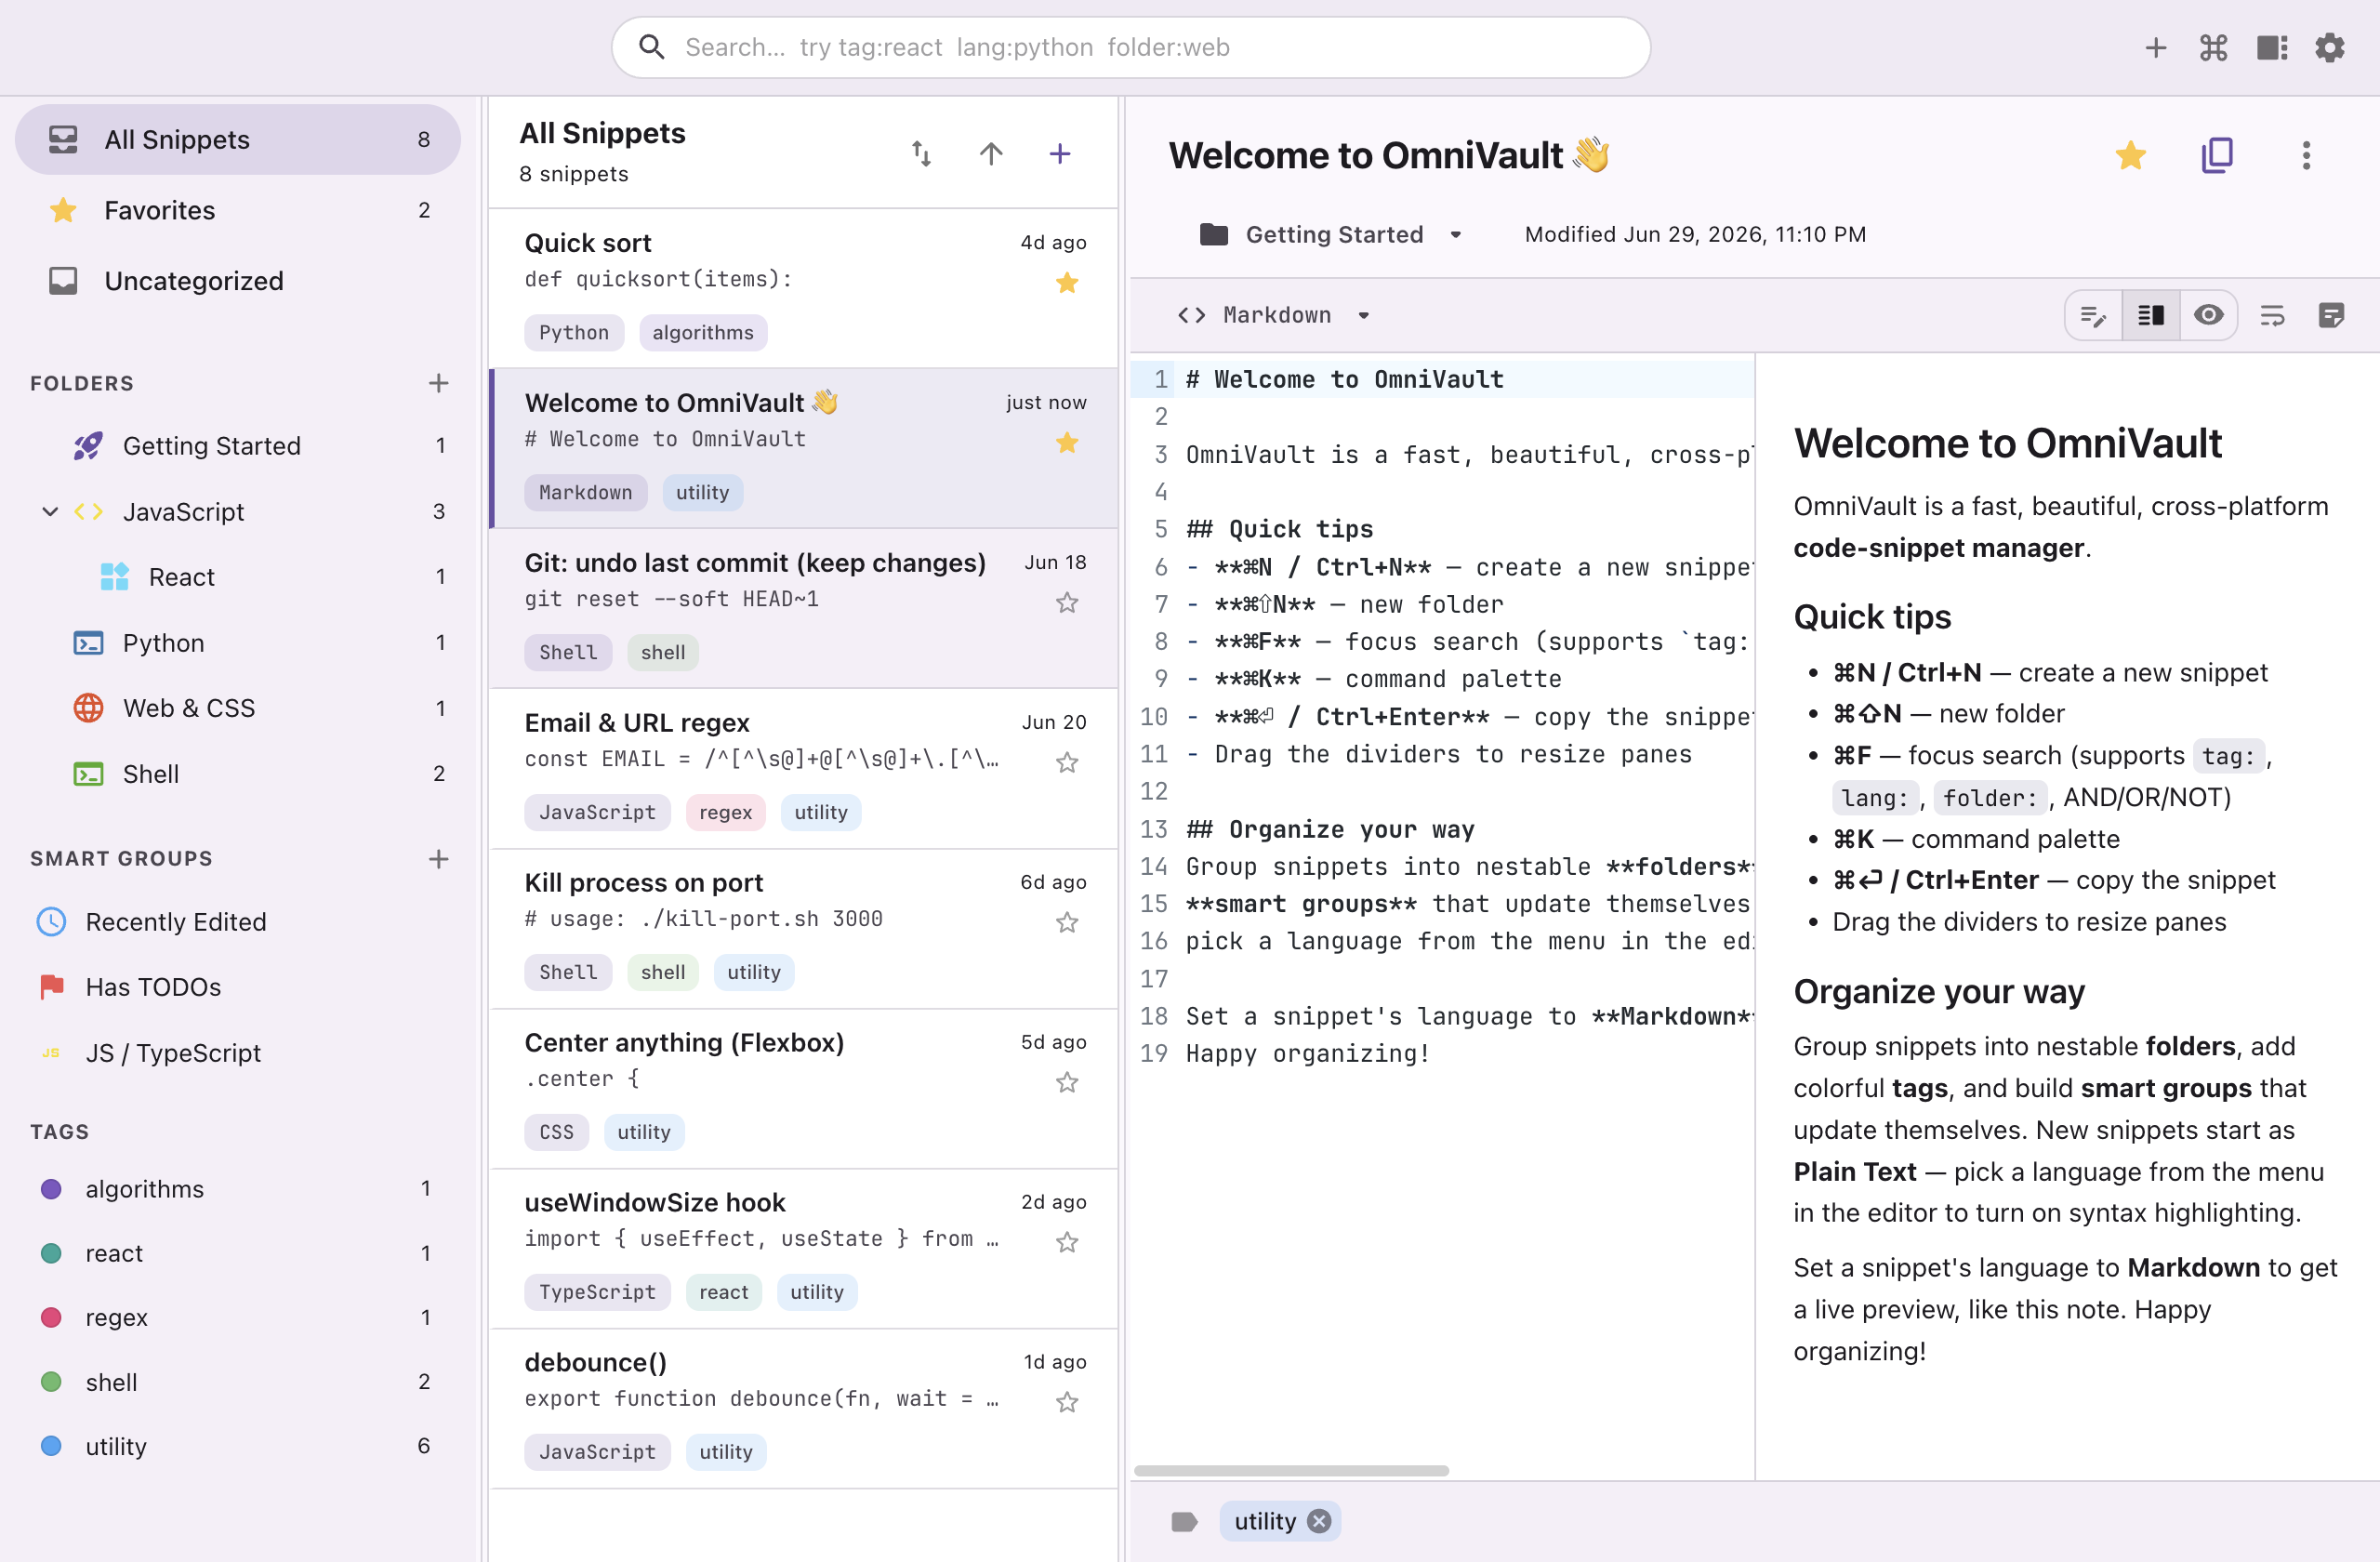
Task: Open the snippet more options menu
Action: 2306,155
